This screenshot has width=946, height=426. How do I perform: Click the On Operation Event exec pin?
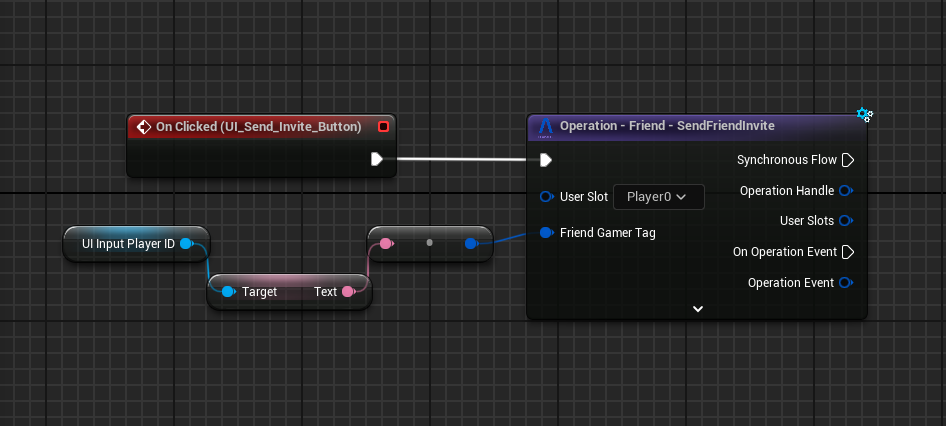848,252
